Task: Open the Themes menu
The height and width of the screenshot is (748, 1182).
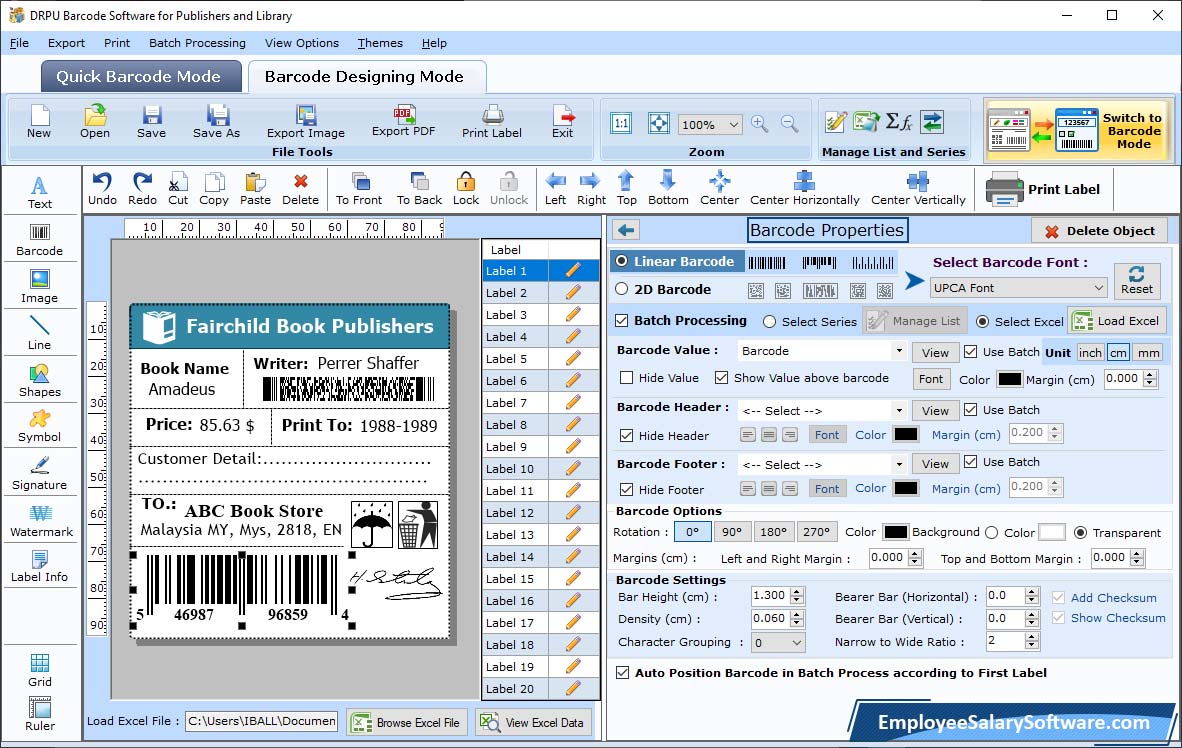Action: (380, 43)
